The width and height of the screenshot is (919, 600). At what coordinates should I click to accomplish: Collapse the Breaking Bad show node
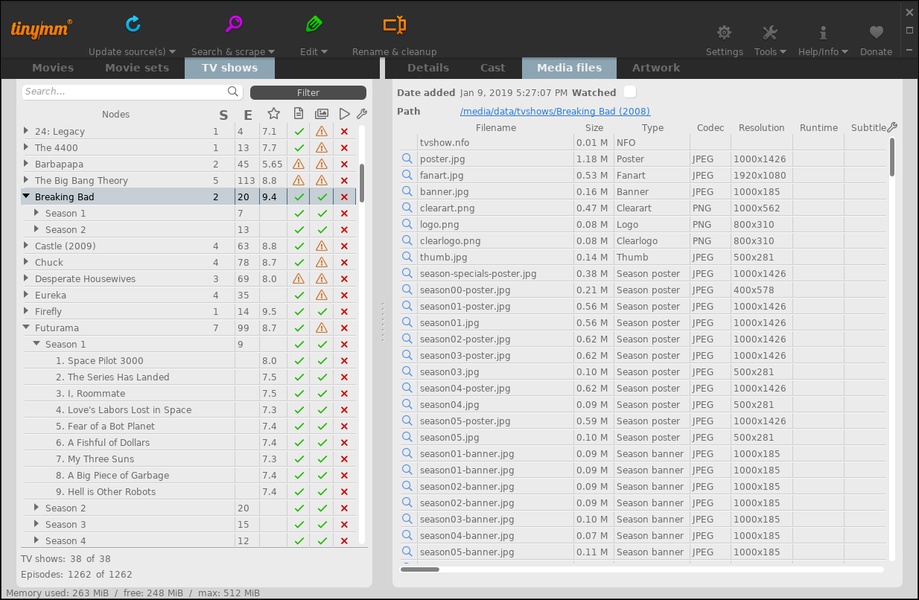coord(26,196)
